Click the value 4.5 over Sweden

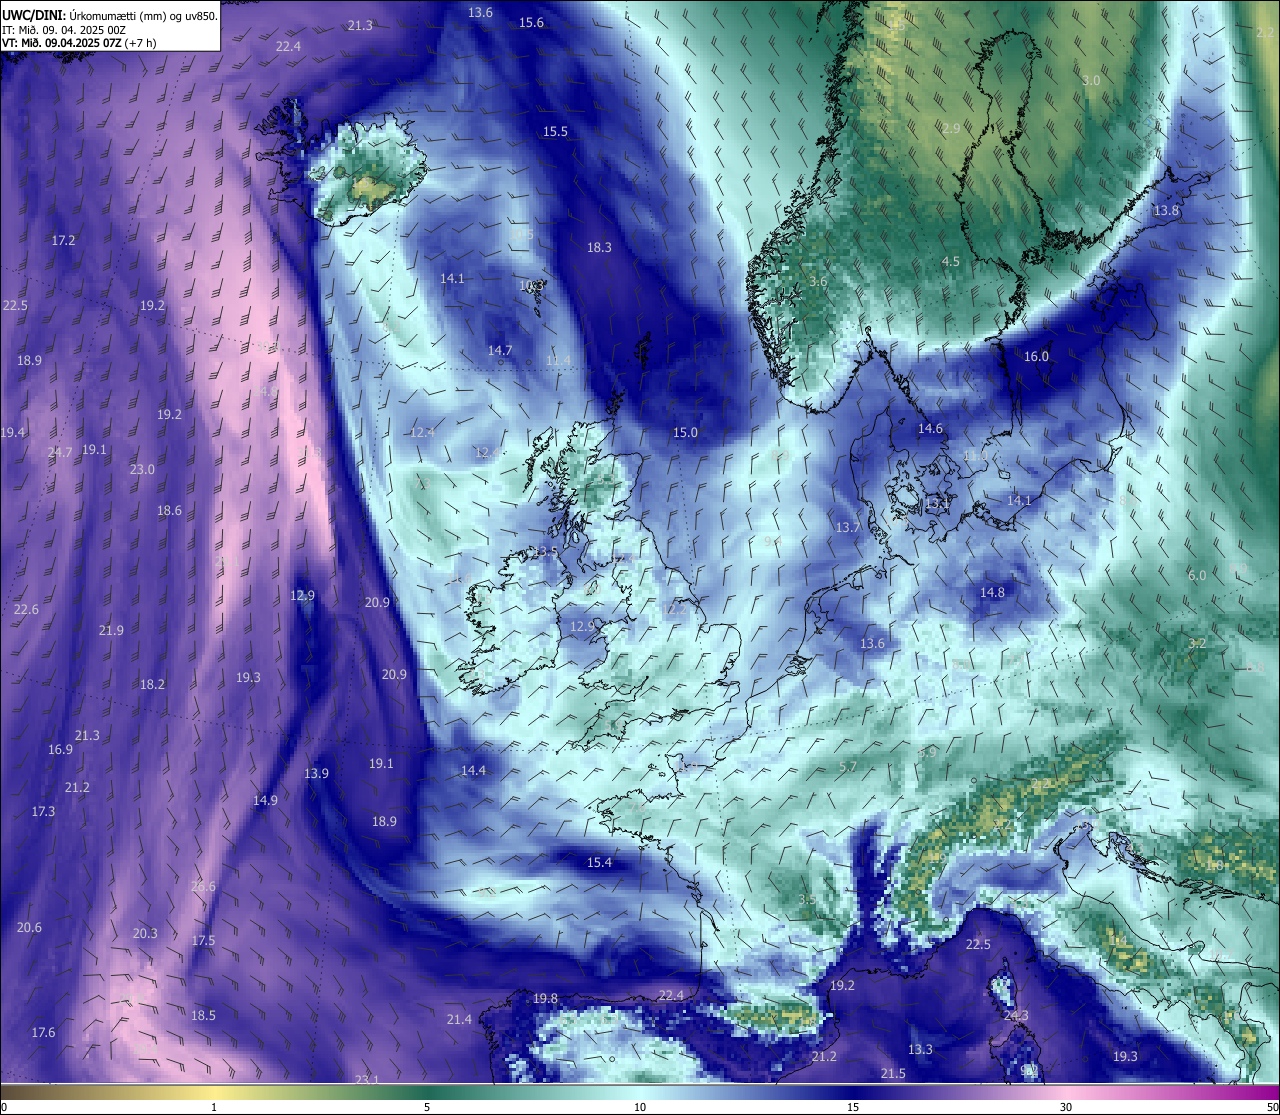coord(951,261)
